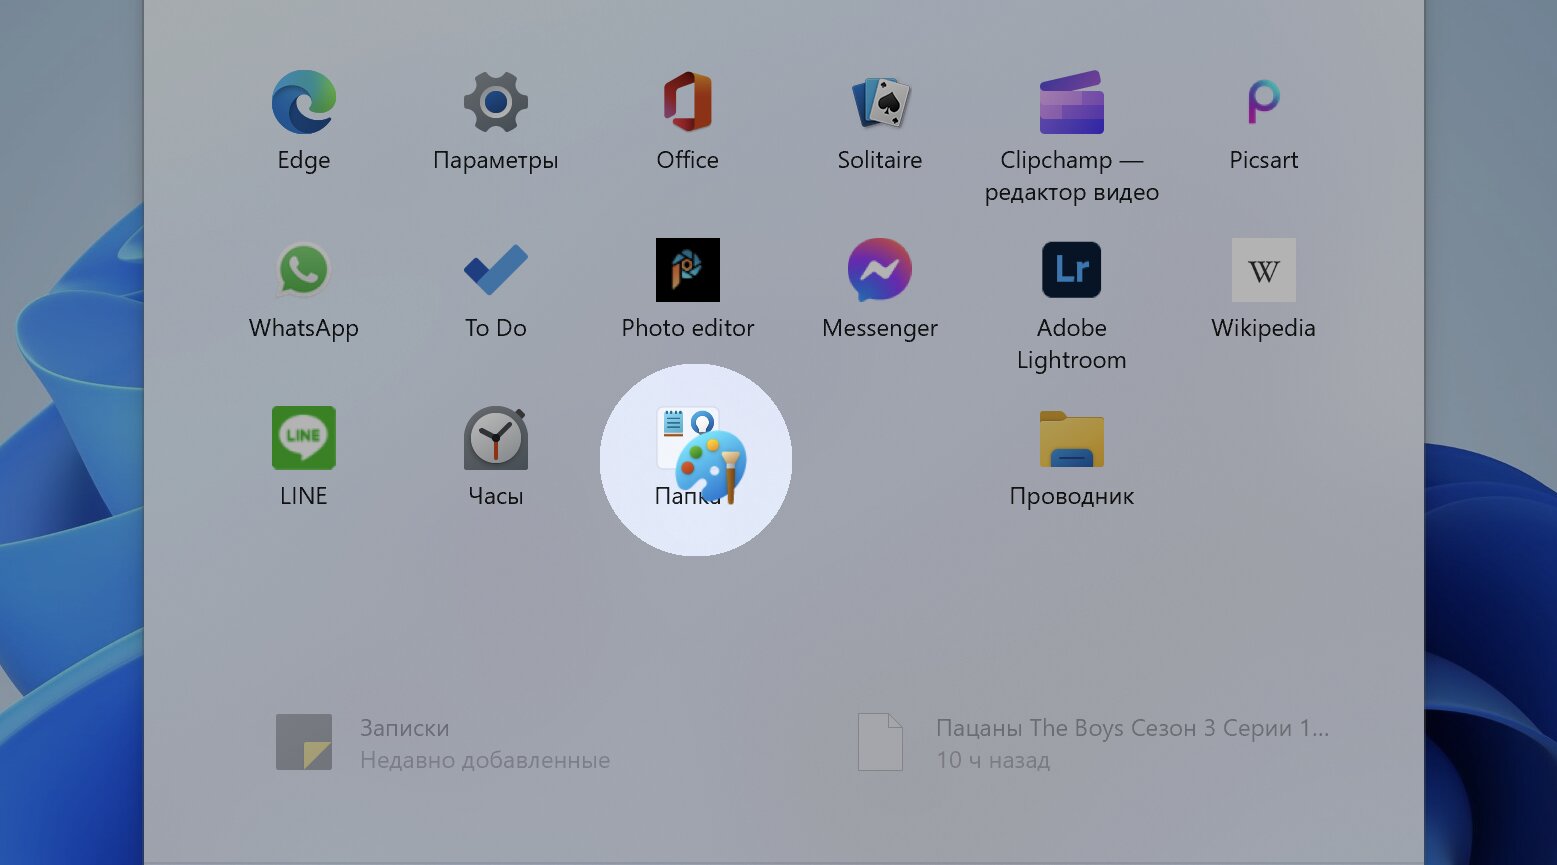Launch Clipchamp video editor

[x=1072, y=102]
